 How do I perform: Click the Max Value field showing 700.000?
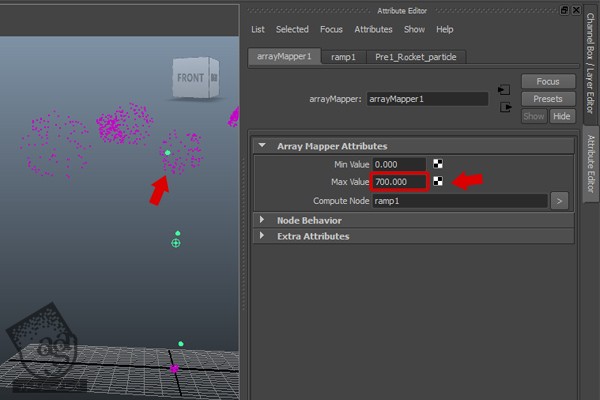pyautogui.click(x=399, y=182)
